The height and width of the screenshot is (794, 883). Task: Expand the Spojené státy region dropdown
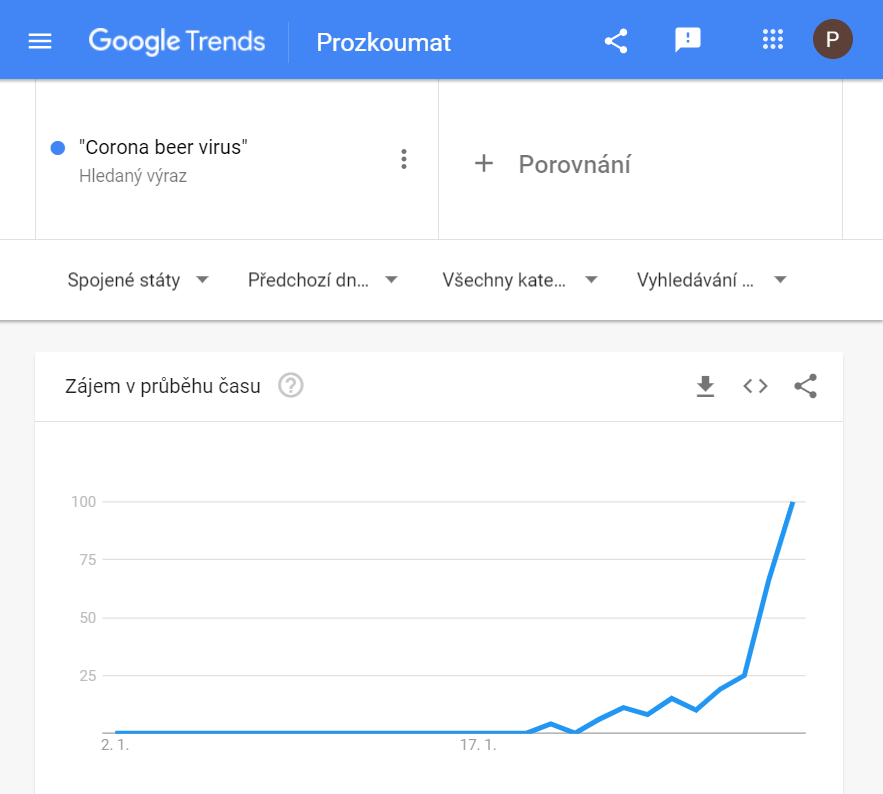[138, 280]
